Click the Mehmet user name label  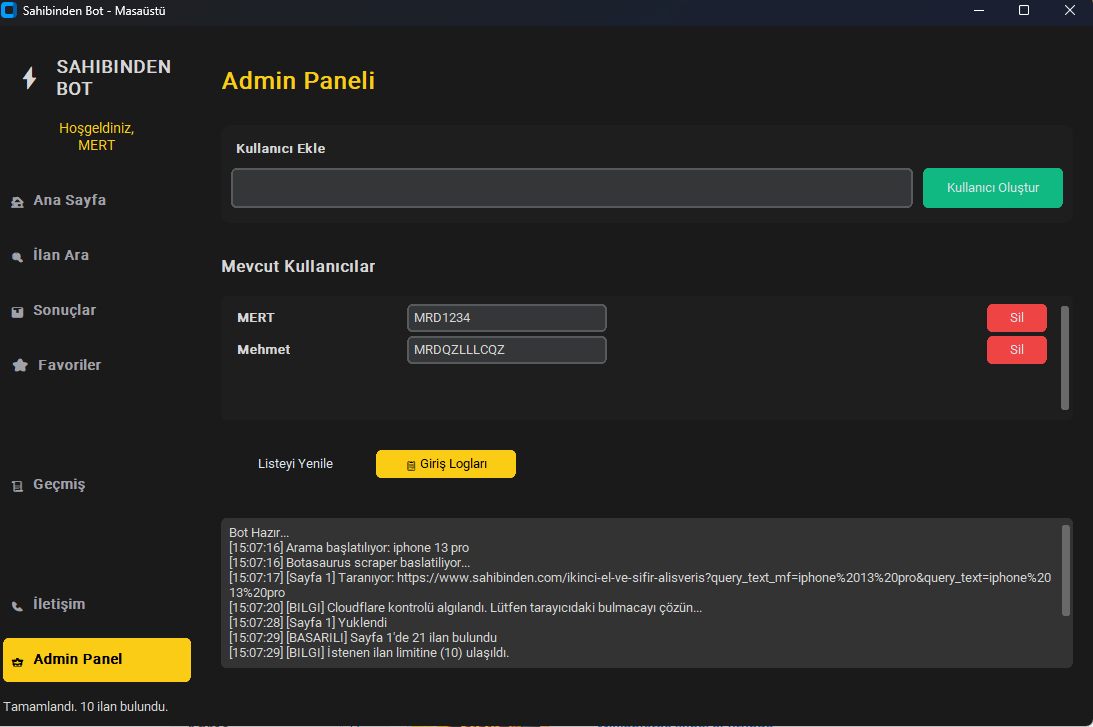pyautogui.click(x=263, y=350)
